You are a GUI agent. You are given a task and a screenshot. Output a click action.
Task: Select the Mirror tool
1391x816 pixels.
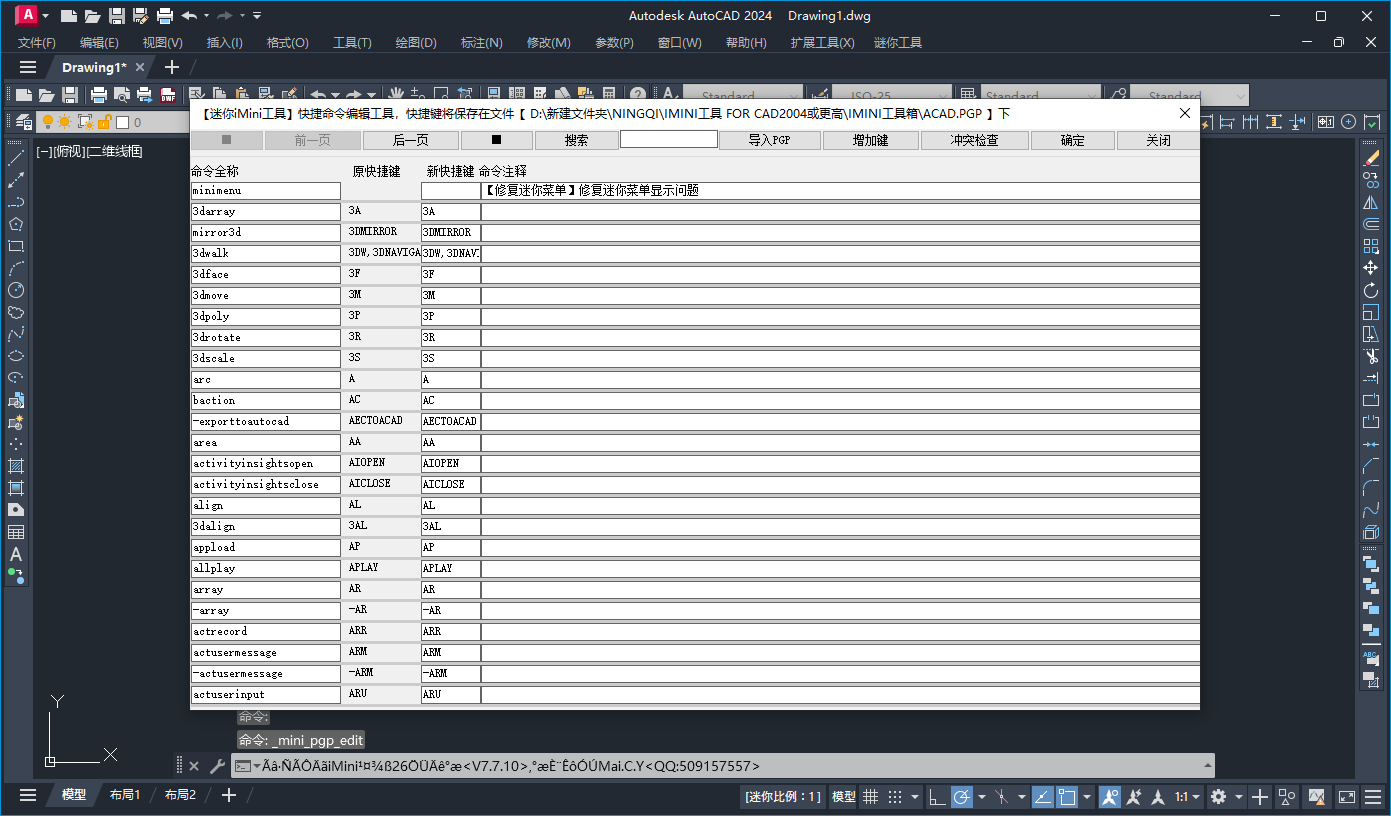point(1371,202)
